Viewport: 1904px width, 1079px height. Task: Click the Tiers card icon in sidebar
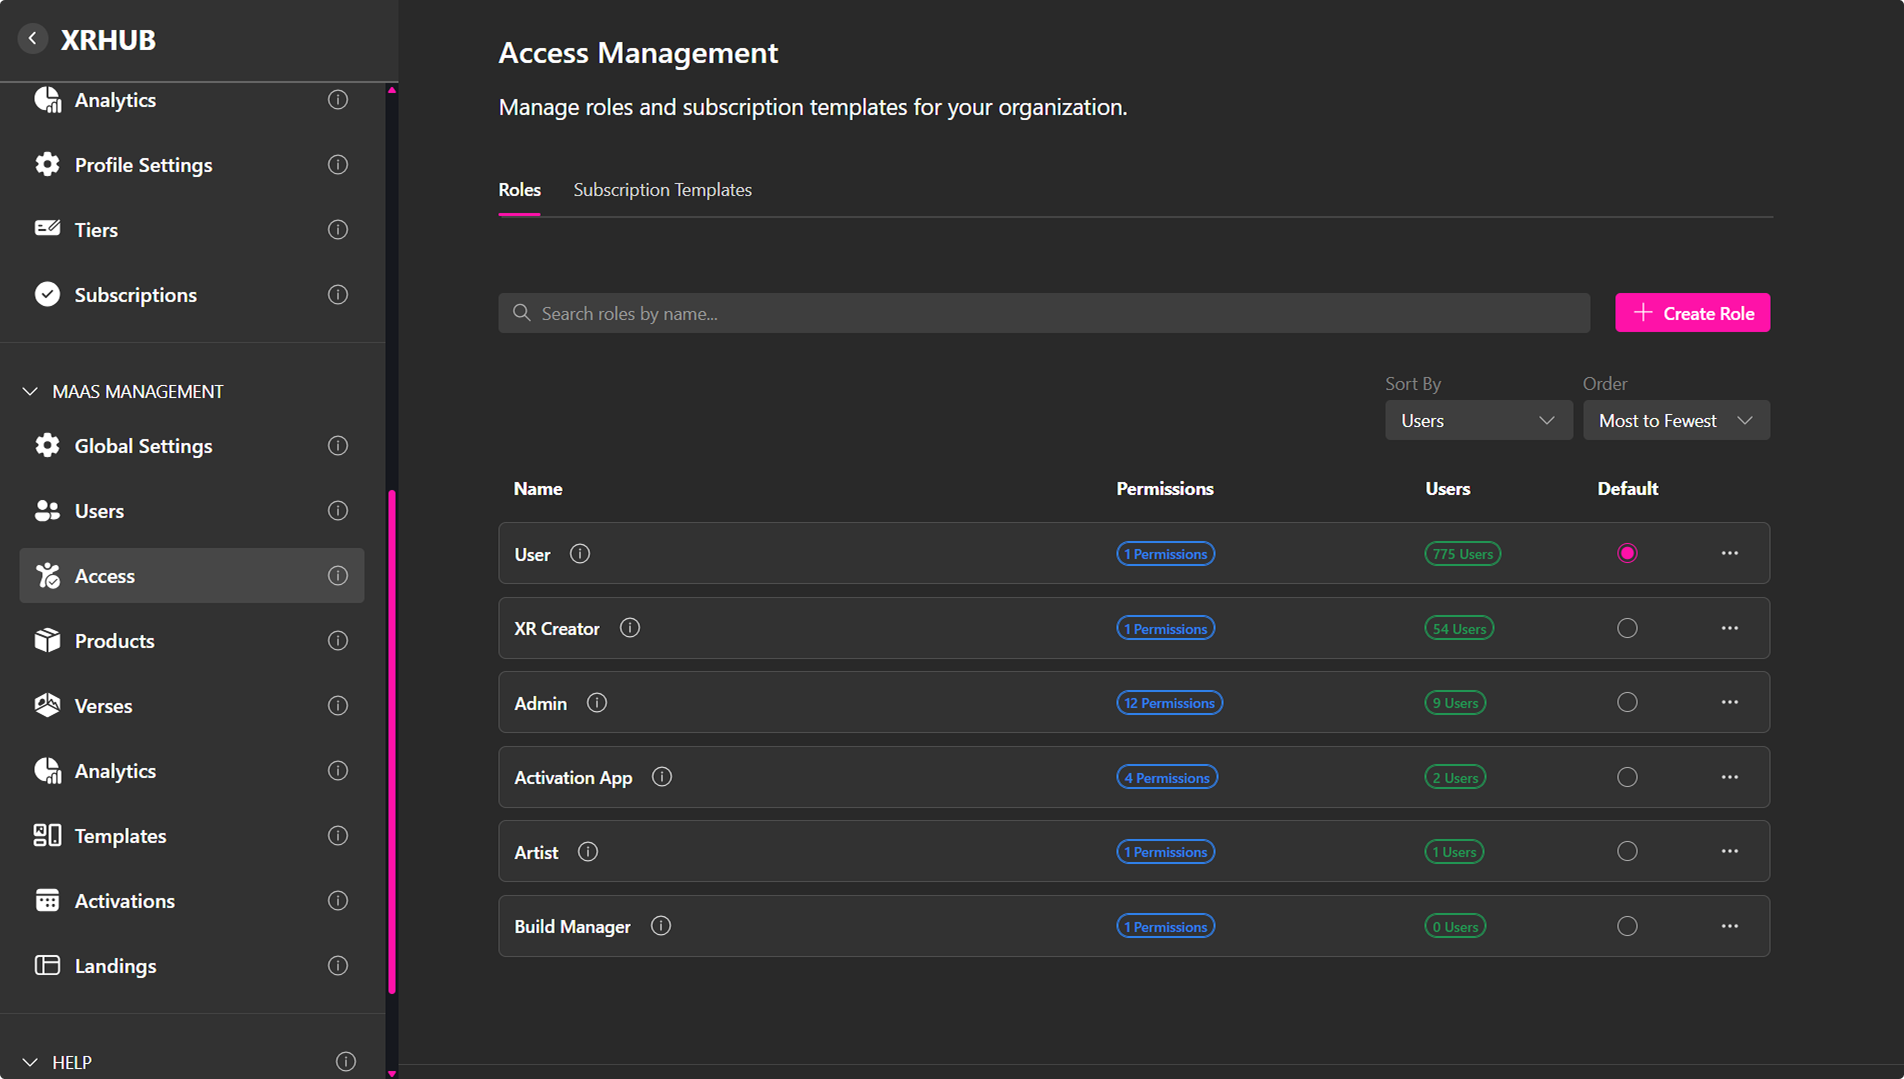tap(47, 229)
